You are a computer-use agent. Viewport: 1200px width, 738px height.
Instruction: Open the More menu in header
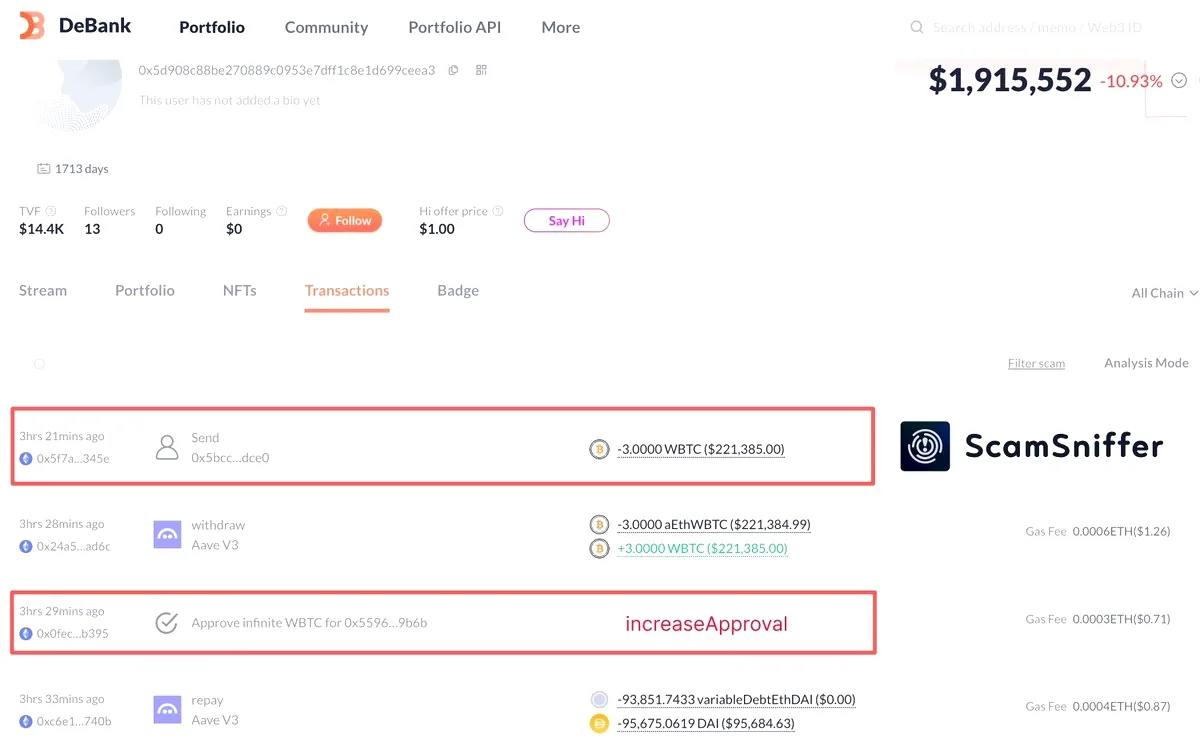(561, 27)
